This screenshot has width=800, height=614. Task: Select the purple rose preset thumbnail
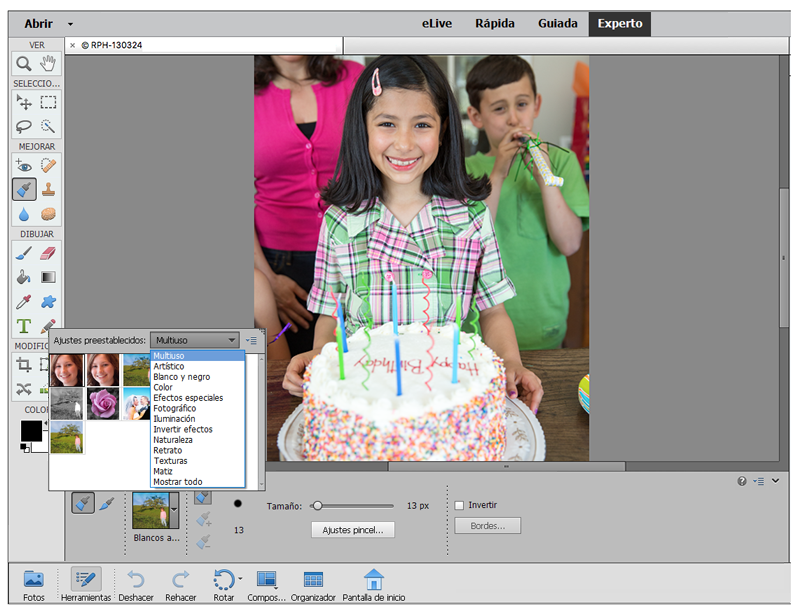point(103,404)
